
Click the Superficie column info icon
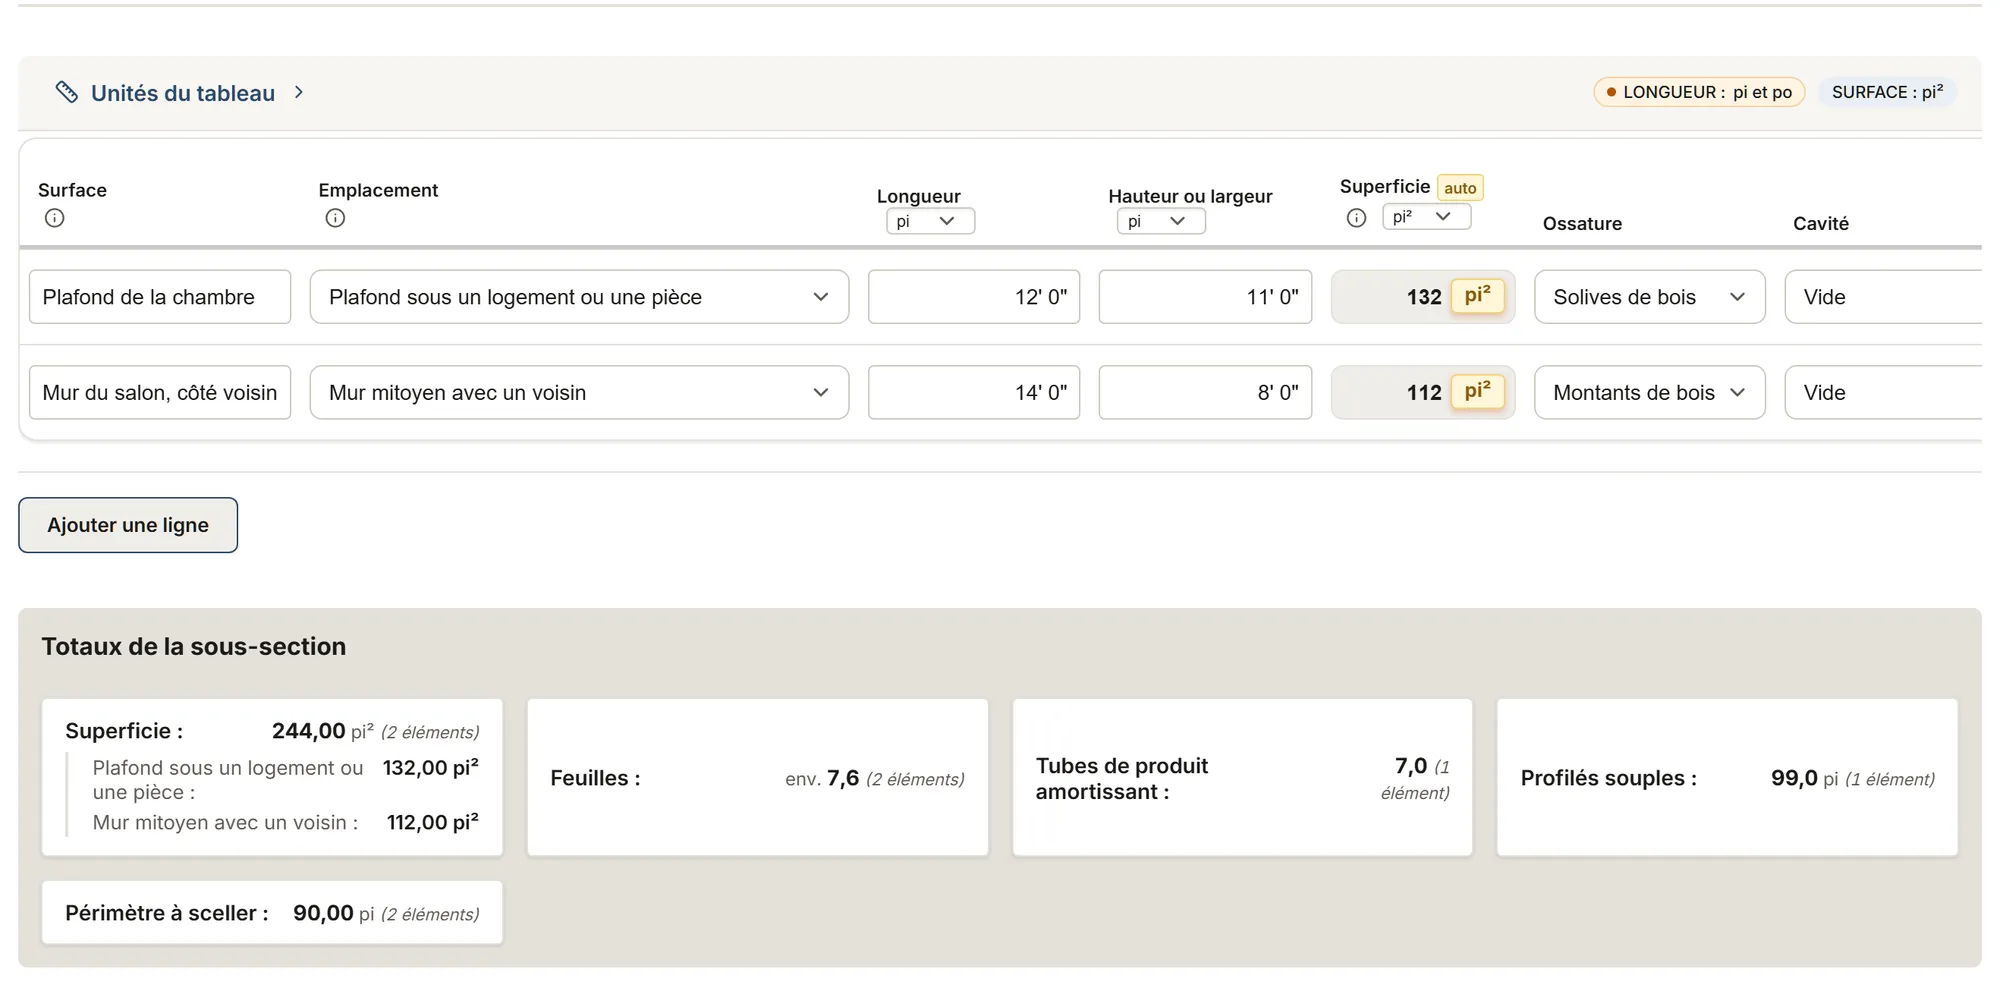point(1356,218)
